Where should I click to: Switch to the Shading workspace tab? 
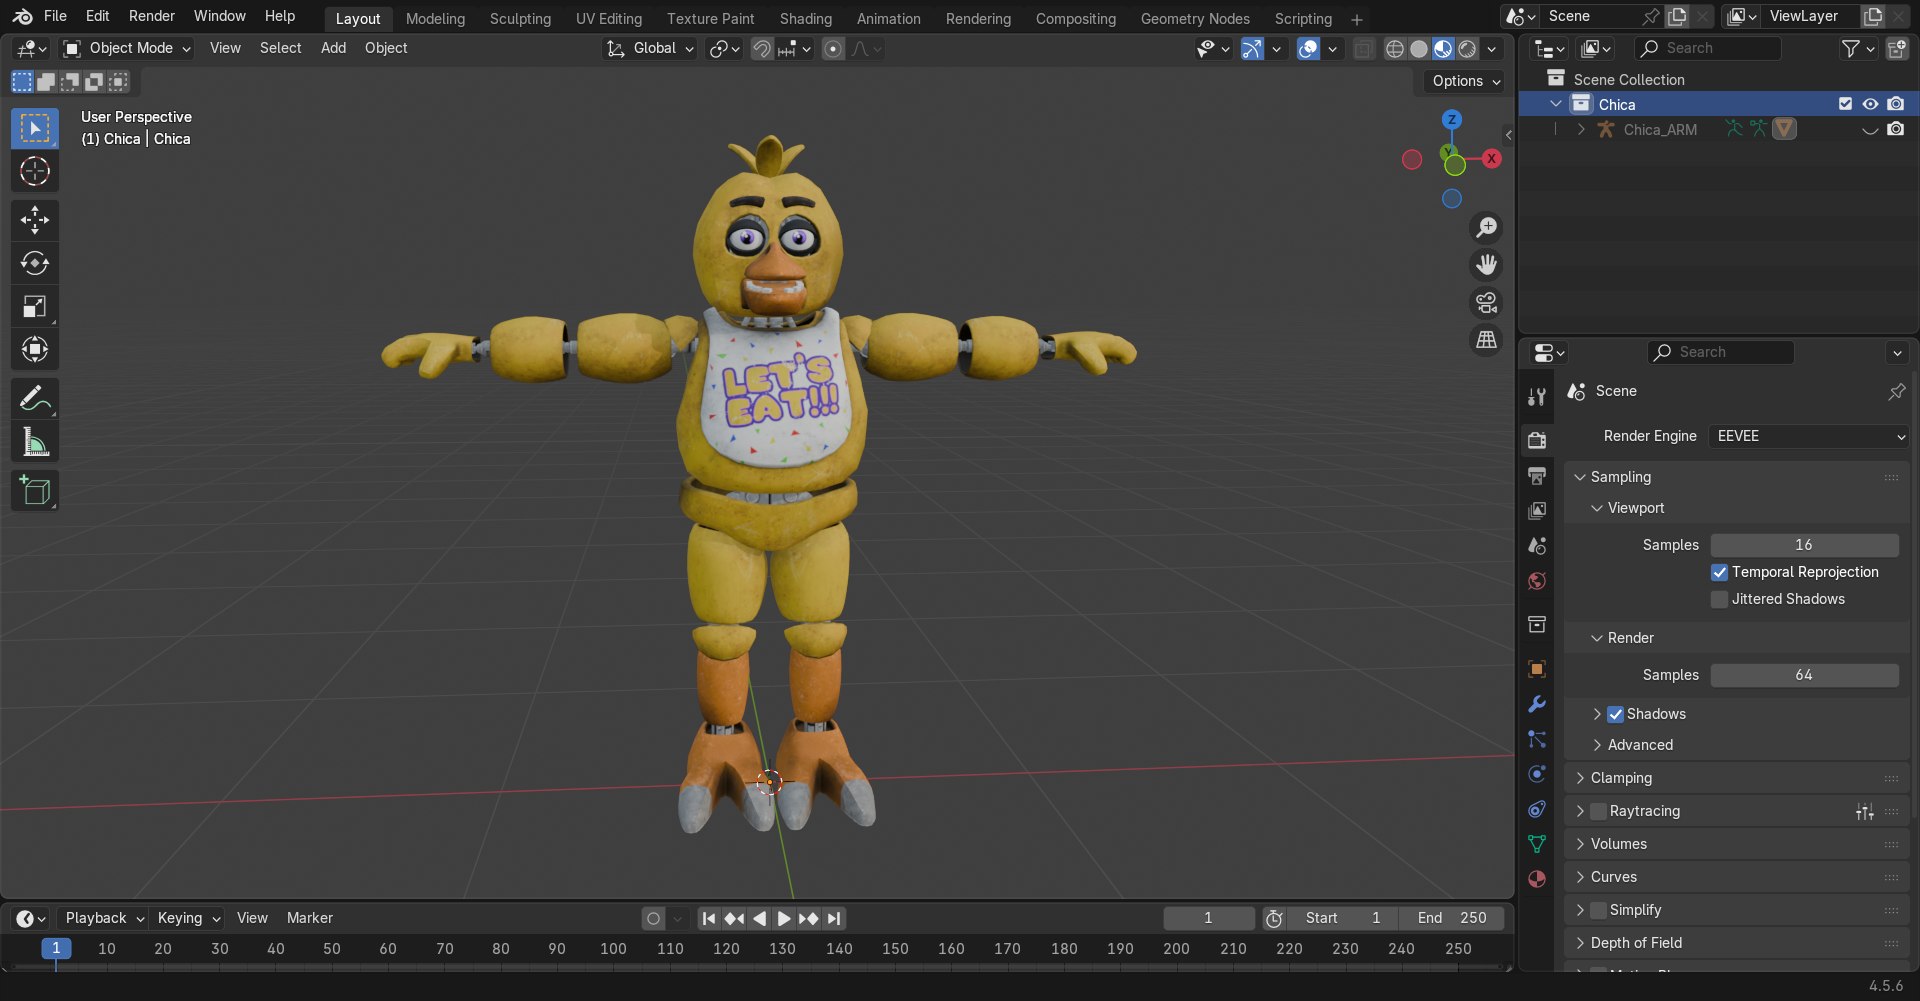805,19
